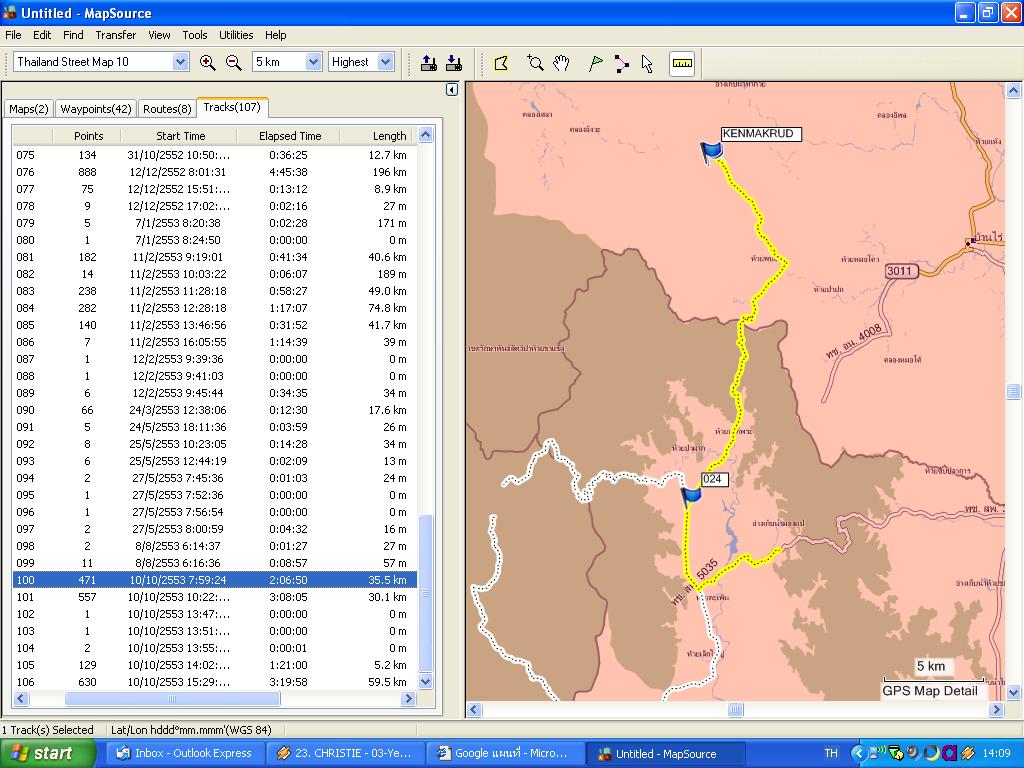Activate the Hand pan tool
The width and height of the screenshot is (1024, 768).
(561, 63)
